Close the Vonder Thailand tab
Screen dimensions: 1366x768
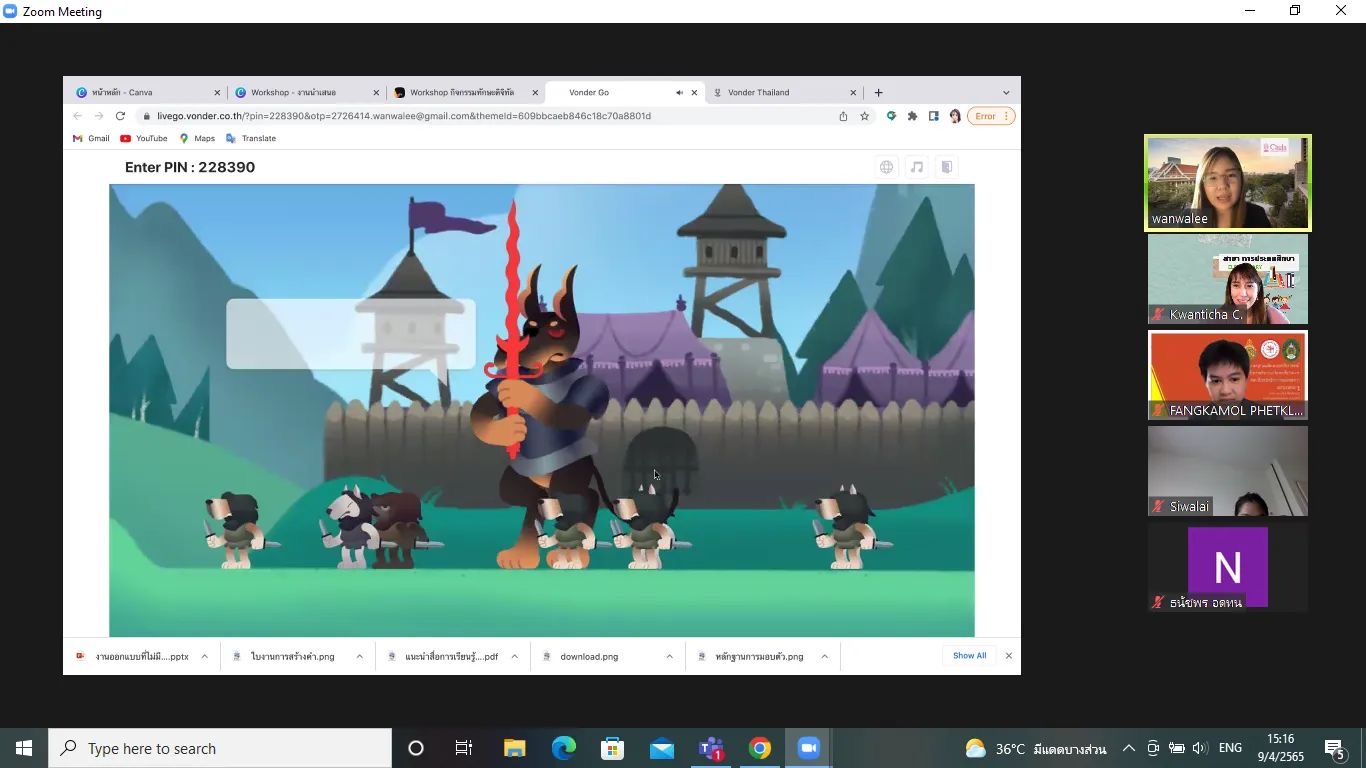coord(853,92)
